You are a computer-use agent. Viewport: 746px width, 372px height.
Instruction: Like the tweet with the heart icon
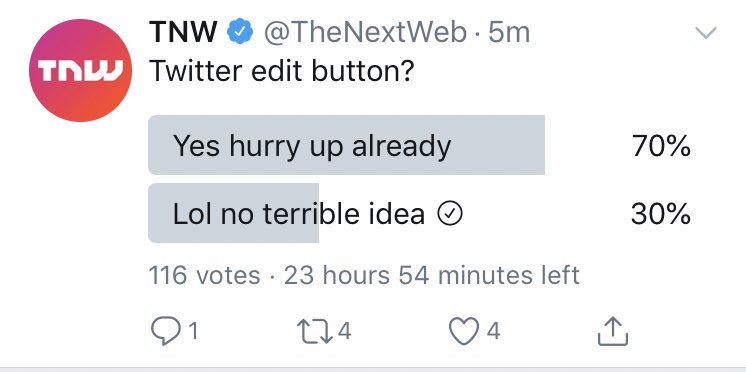464,331
